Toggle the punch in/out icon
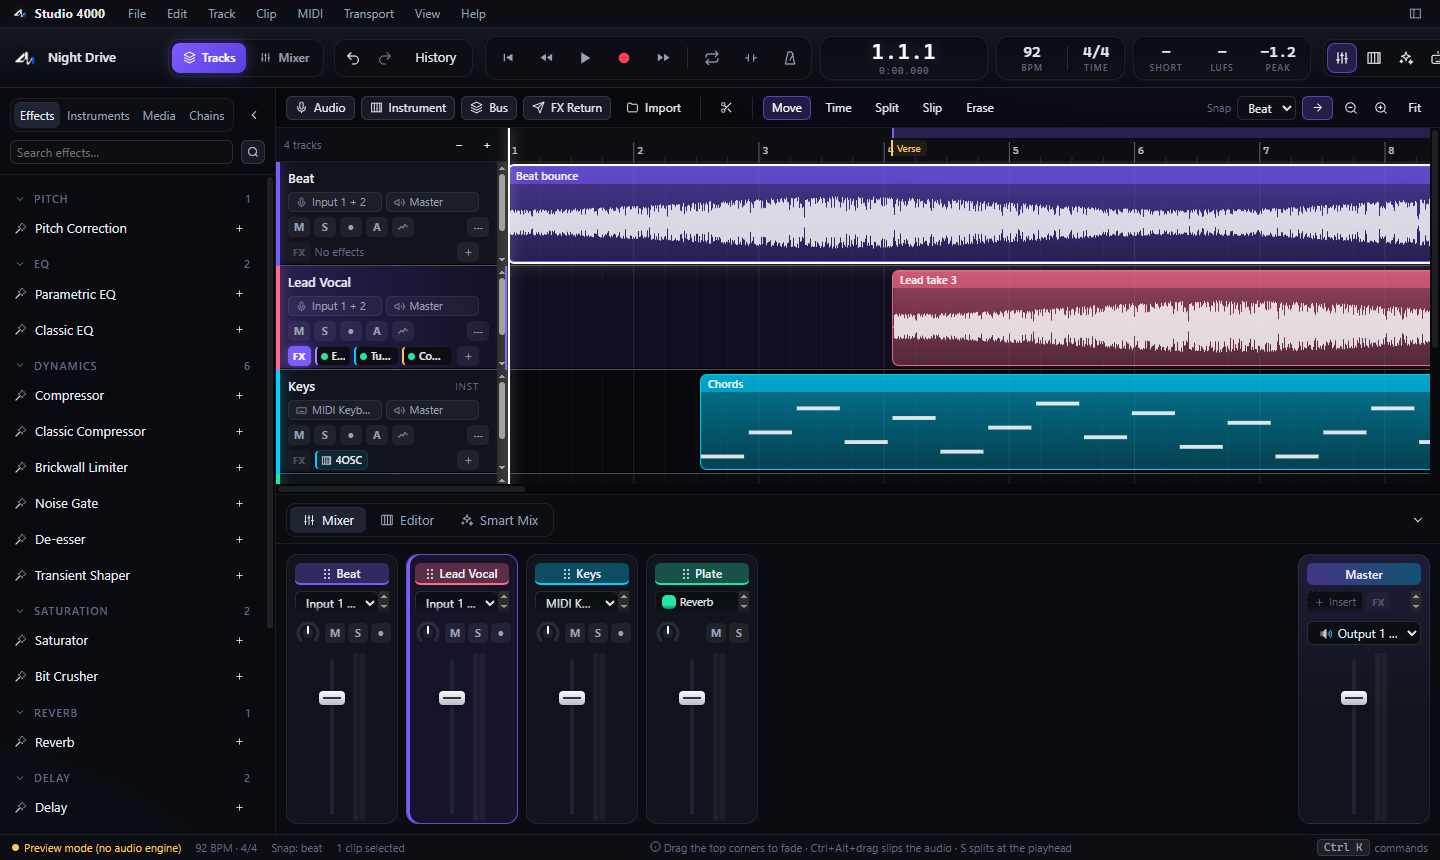This screenshot has height=860, width=1440. pyautogui.click(x=751, y=58)
